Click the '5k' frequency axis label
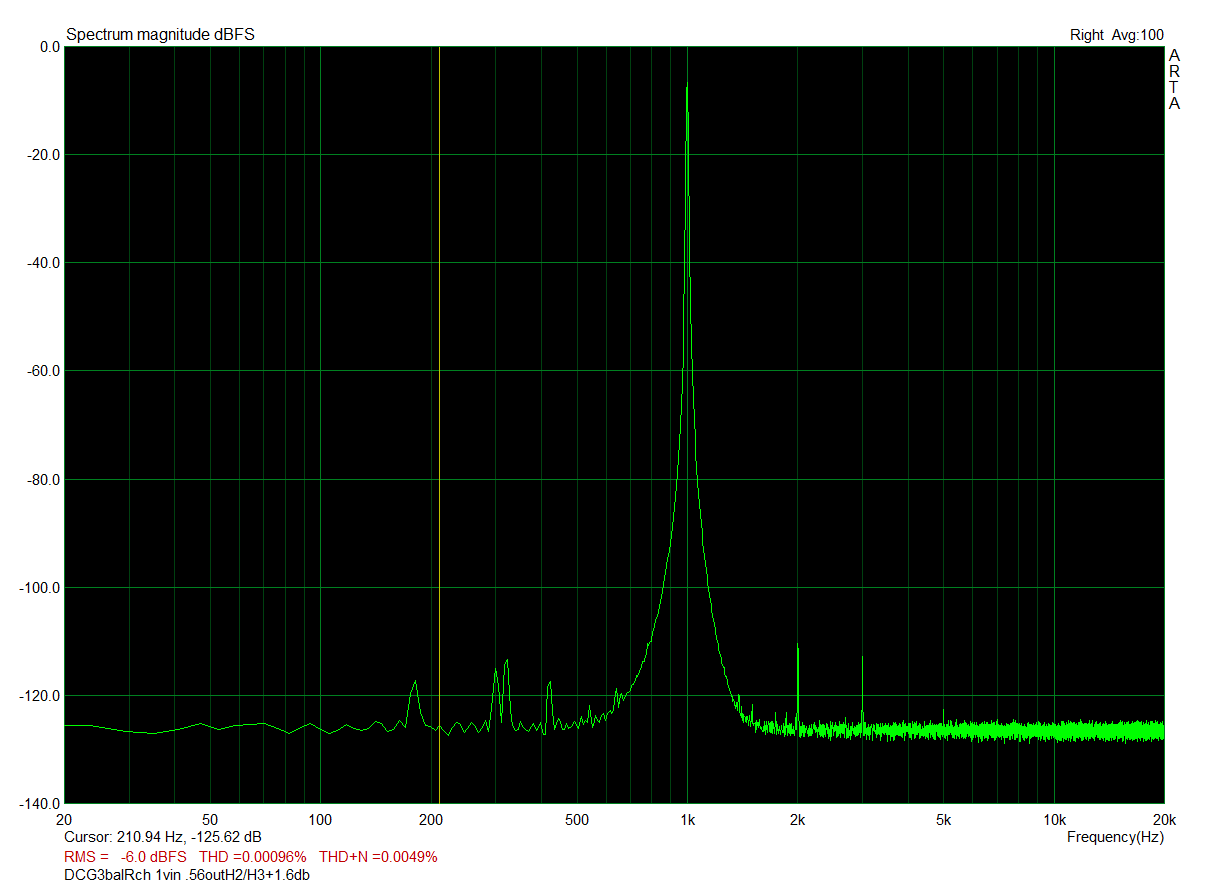The image size is (1228, 887). (943, 820)
